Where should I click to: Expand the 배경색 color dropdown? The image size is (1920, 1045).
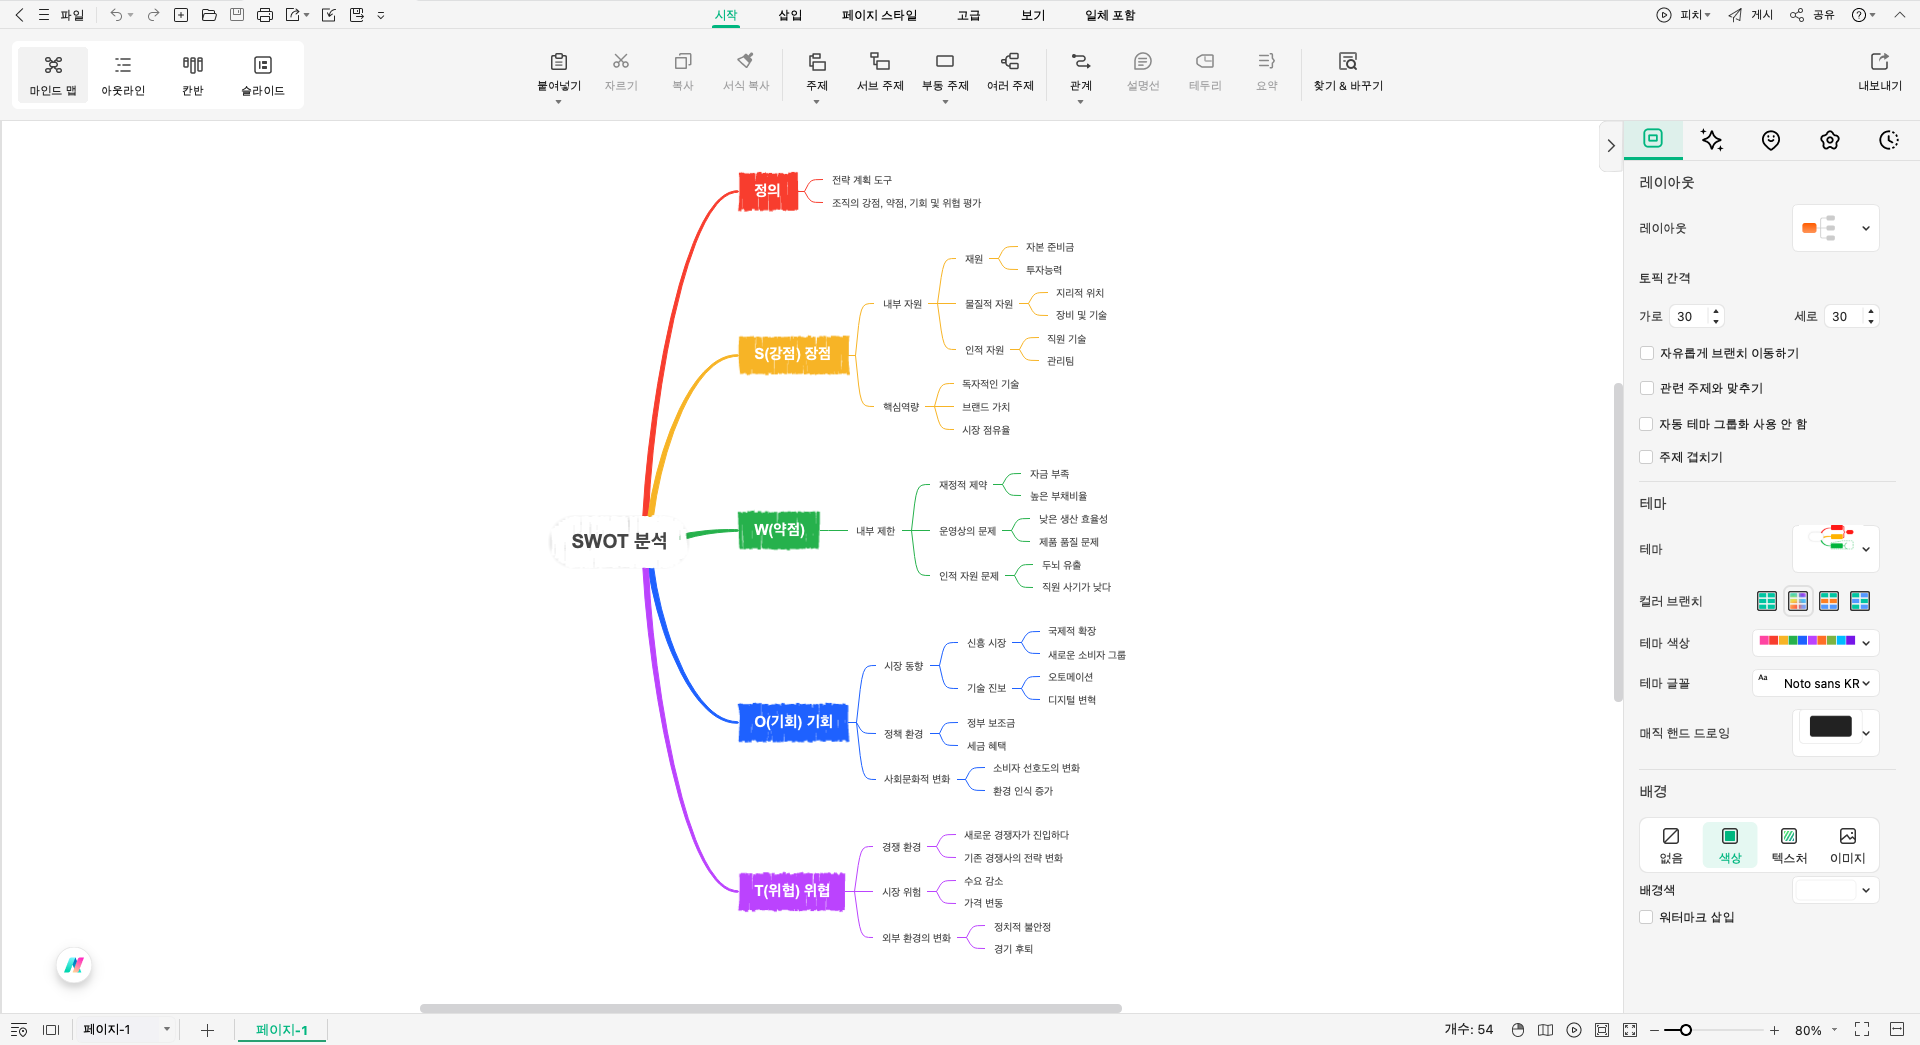(x=1836, y=890)
